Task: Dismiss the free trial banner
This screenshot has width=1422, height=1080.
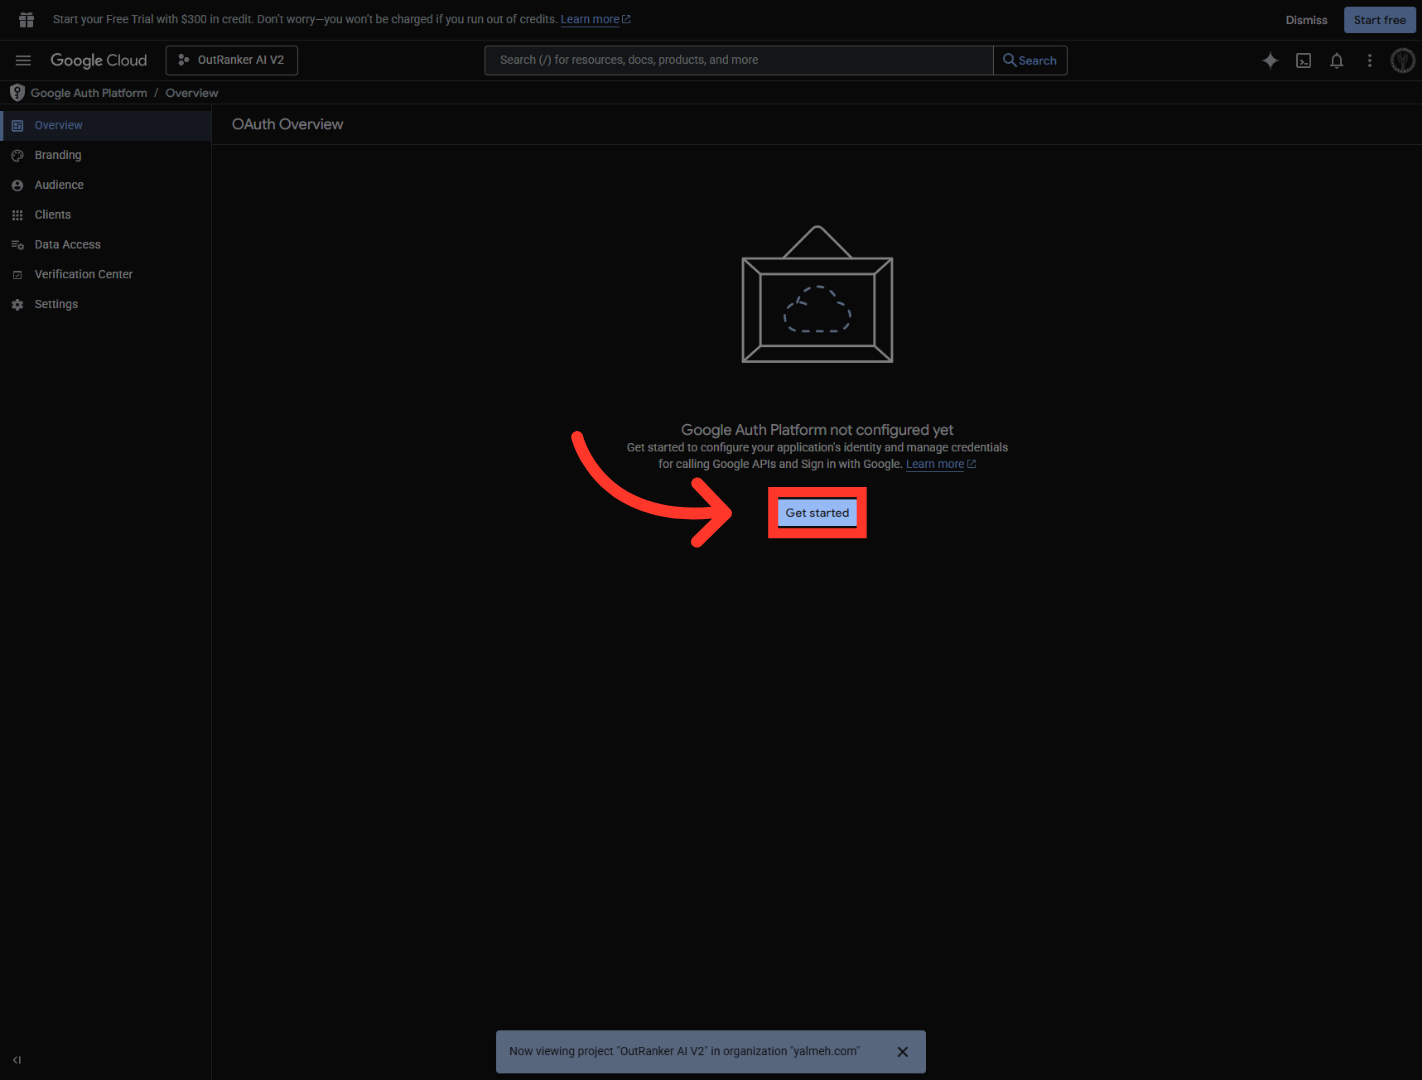Action: [x=1306, y=20]
